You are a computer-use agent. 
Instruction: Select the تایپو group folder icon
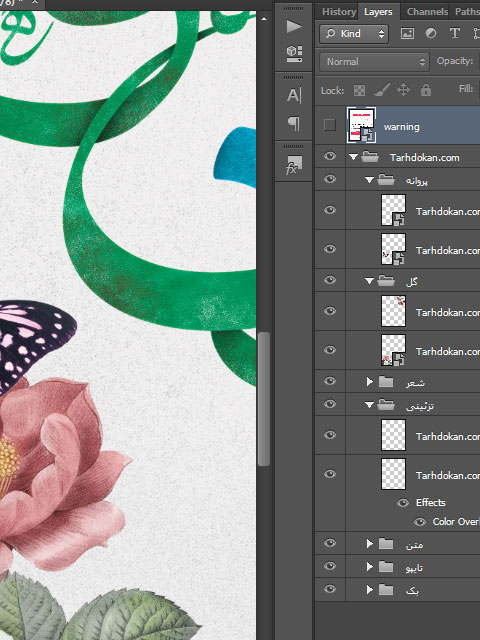tap(386, 567)
